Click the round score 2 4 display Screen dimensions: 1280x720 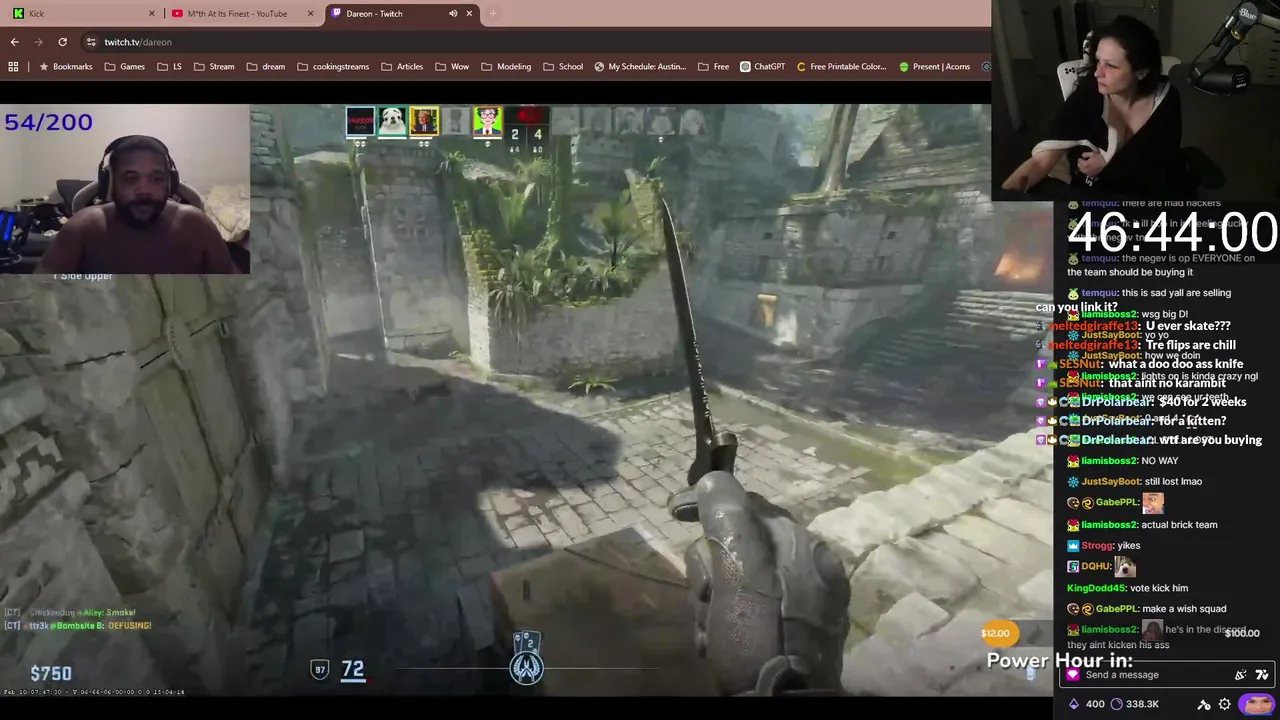pos(526,134)
